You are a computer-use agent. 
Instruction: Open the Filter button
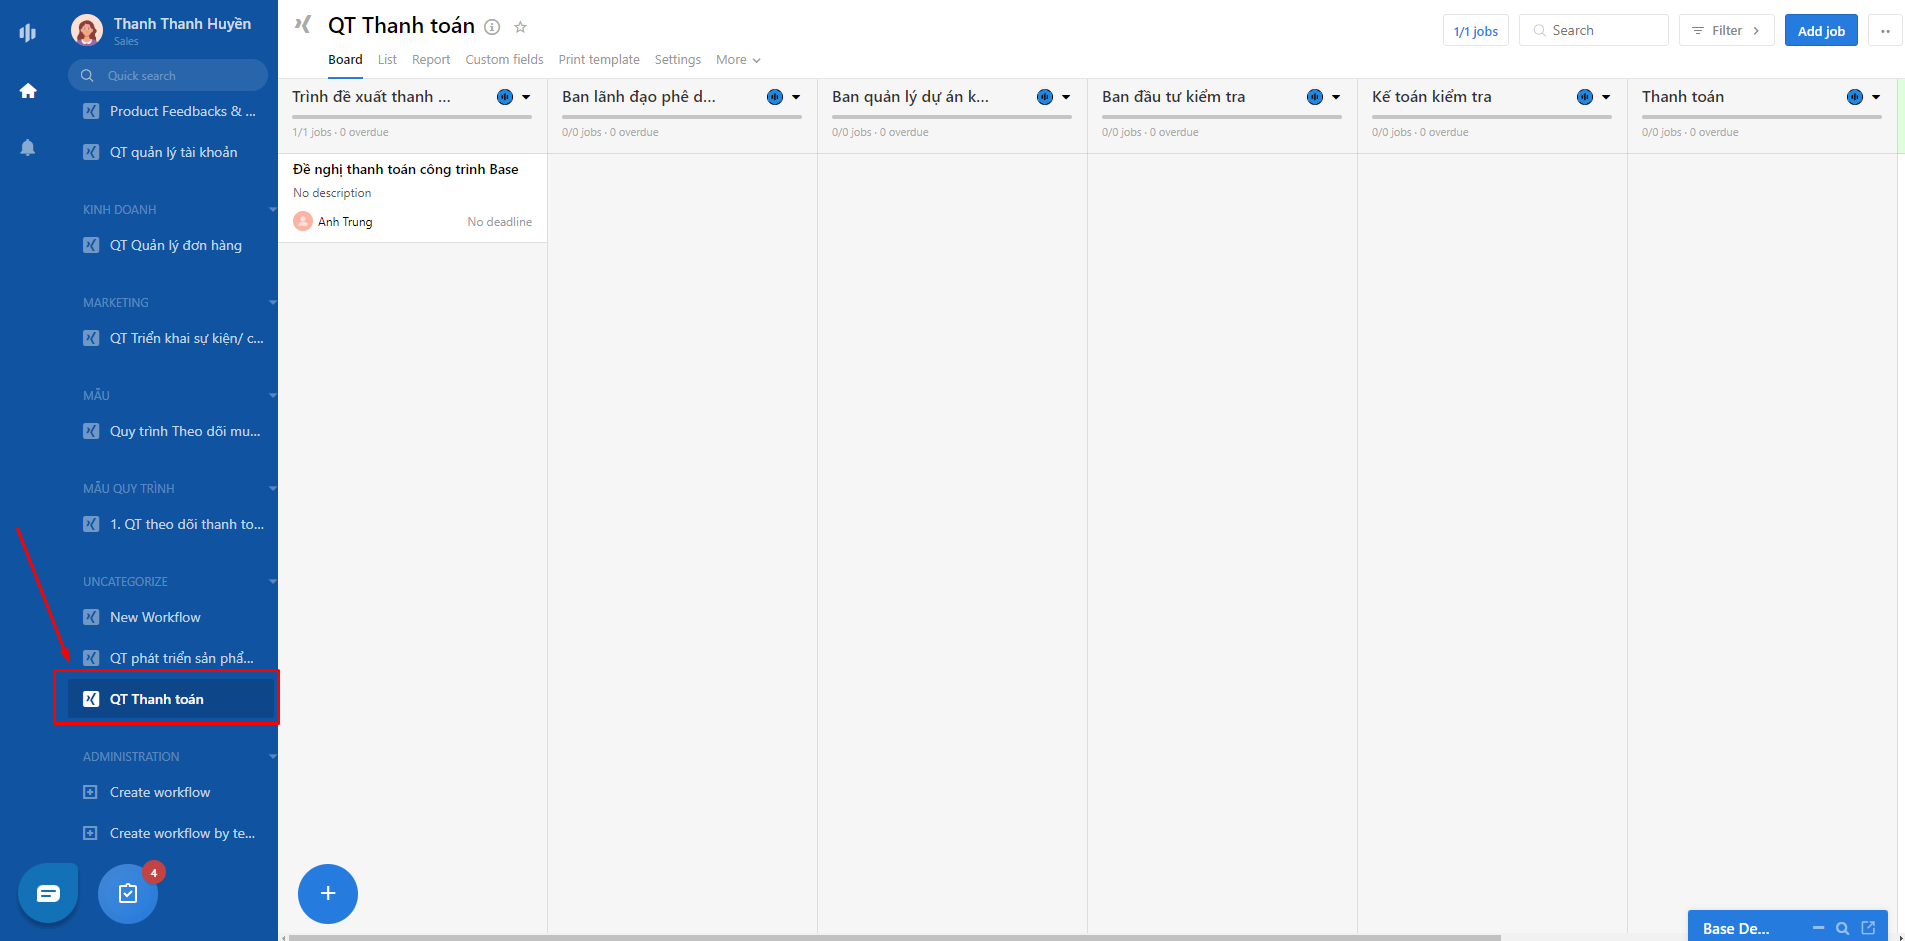1726,31
